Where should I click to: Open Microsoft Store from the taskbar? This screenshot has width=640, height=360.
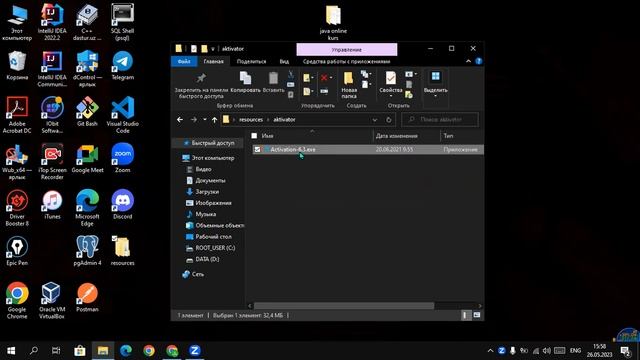[80, 350]
